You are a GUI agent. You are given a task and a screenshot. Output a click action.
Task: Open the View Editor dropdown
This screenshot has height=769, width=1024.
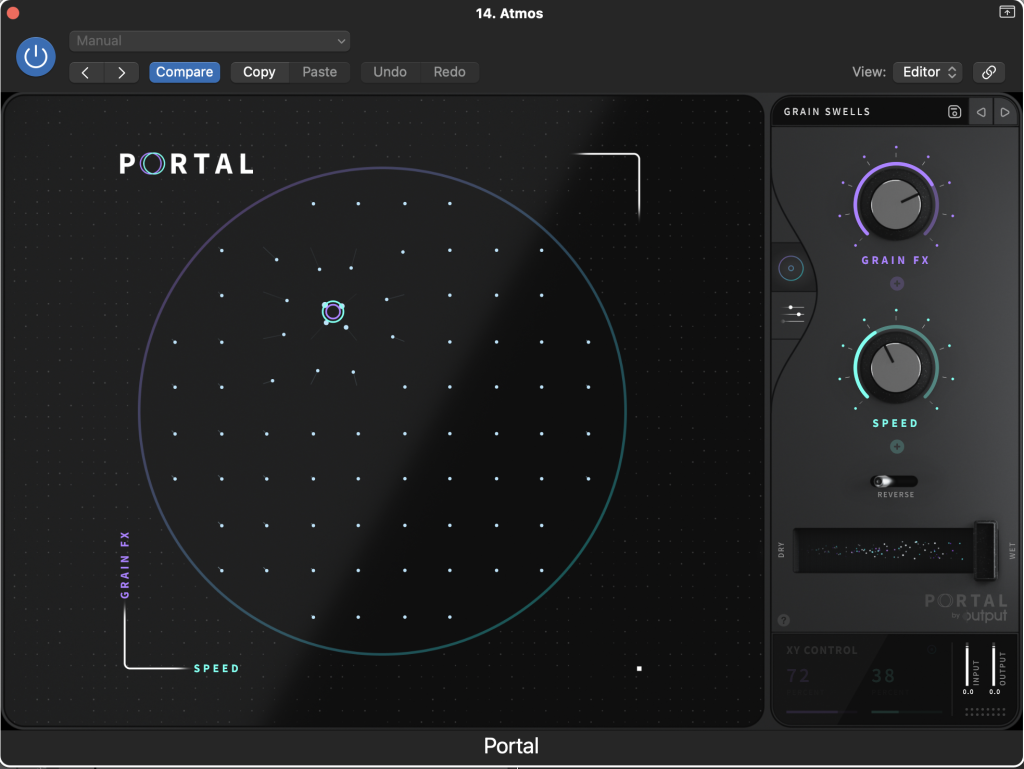pyautogui.click(x=927, y=72)
